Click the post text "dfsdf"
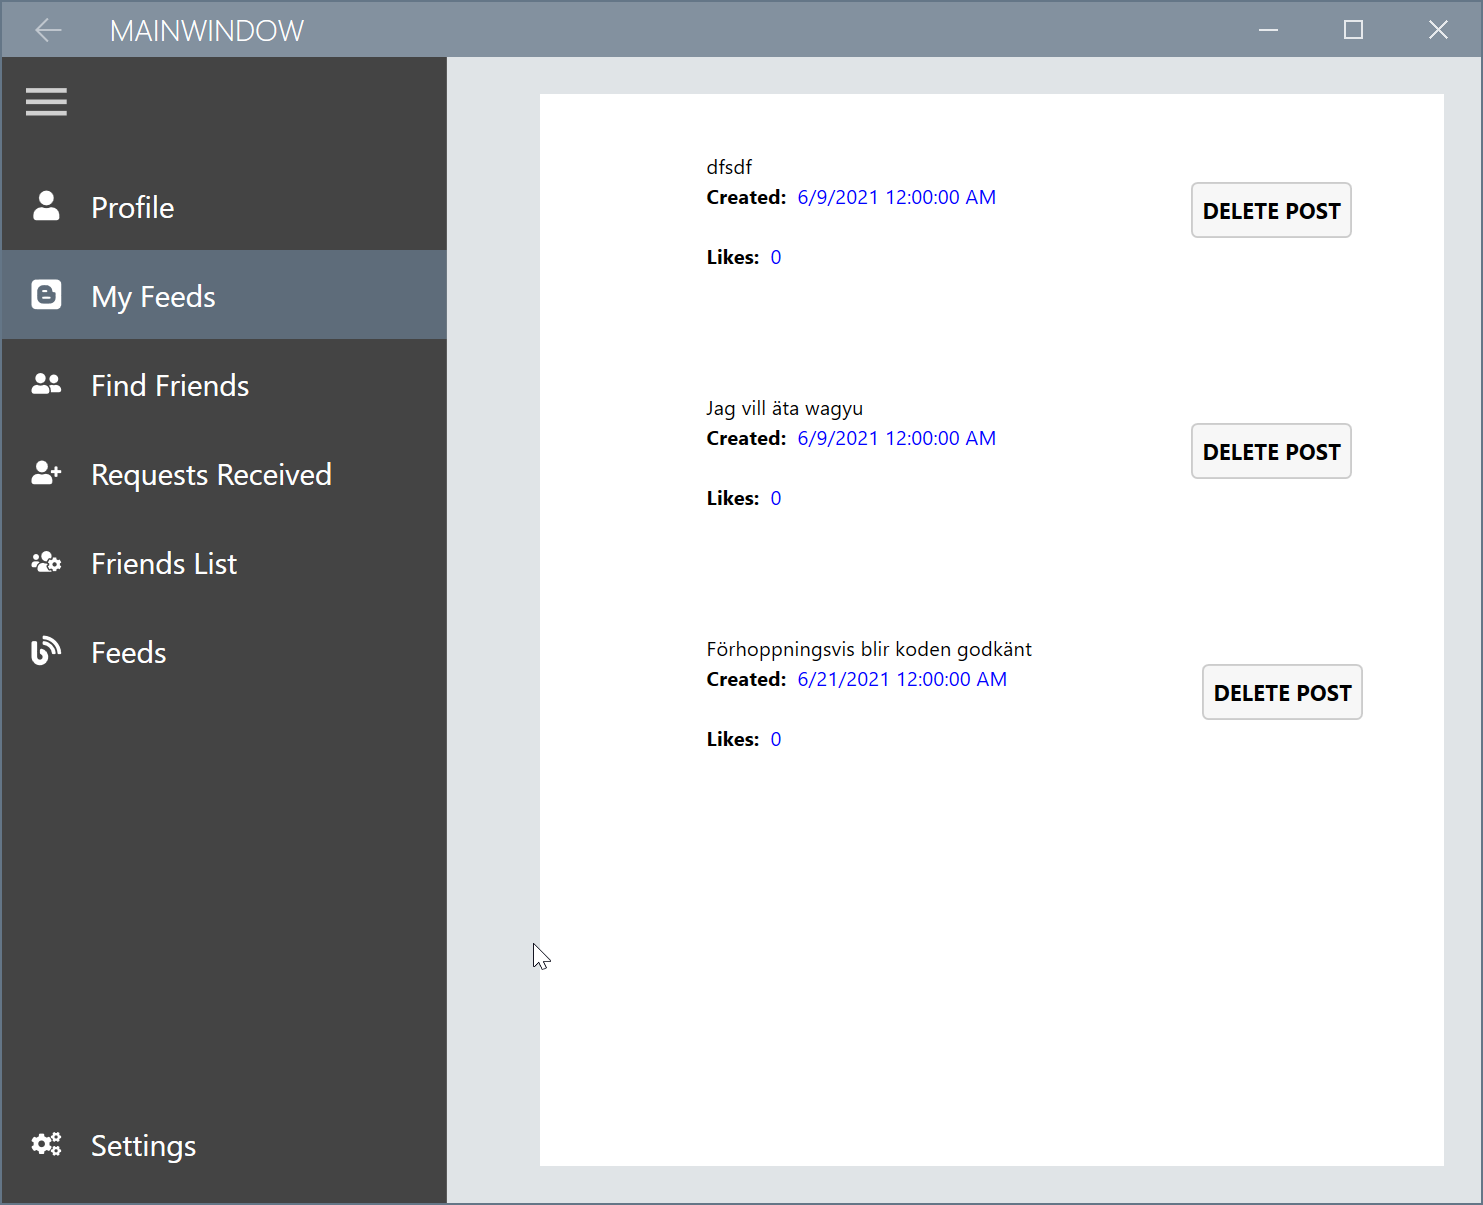 coord(729,167)
